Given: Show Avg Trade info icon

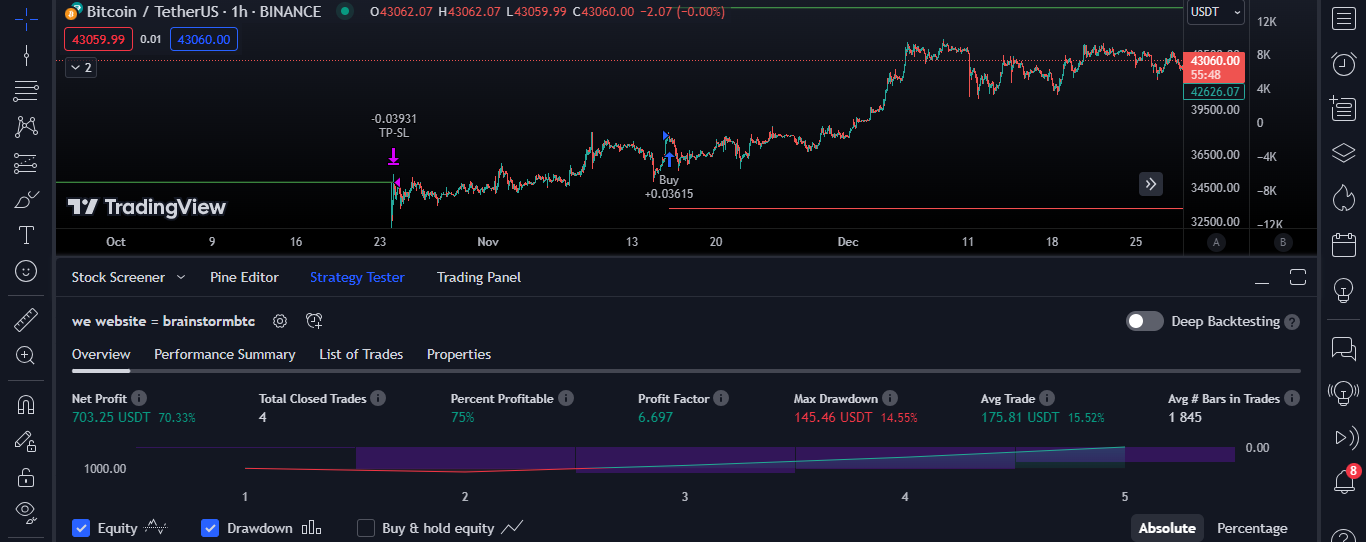Looking at the screenshot, I should tap(1048, 398).
